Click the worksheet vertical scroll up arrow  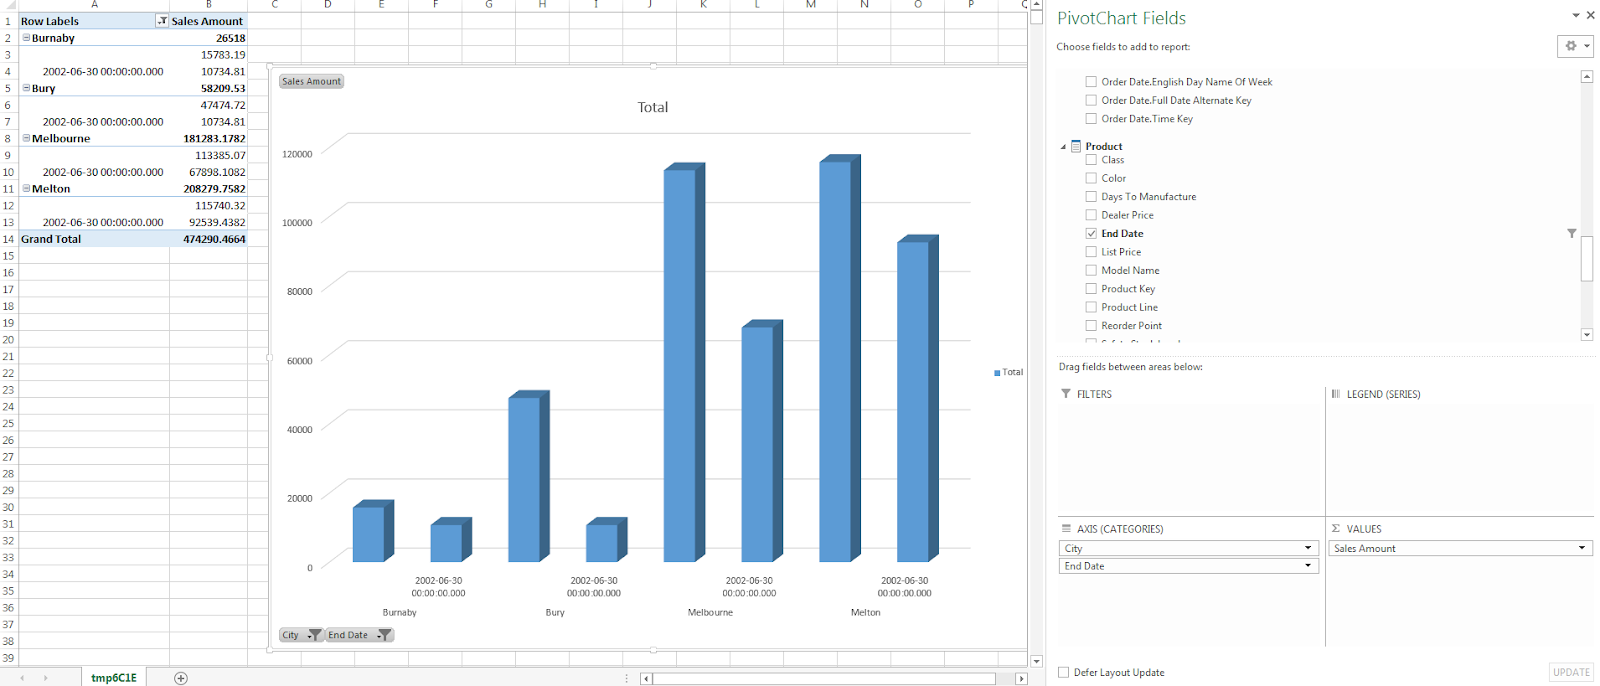(1036, 4)
